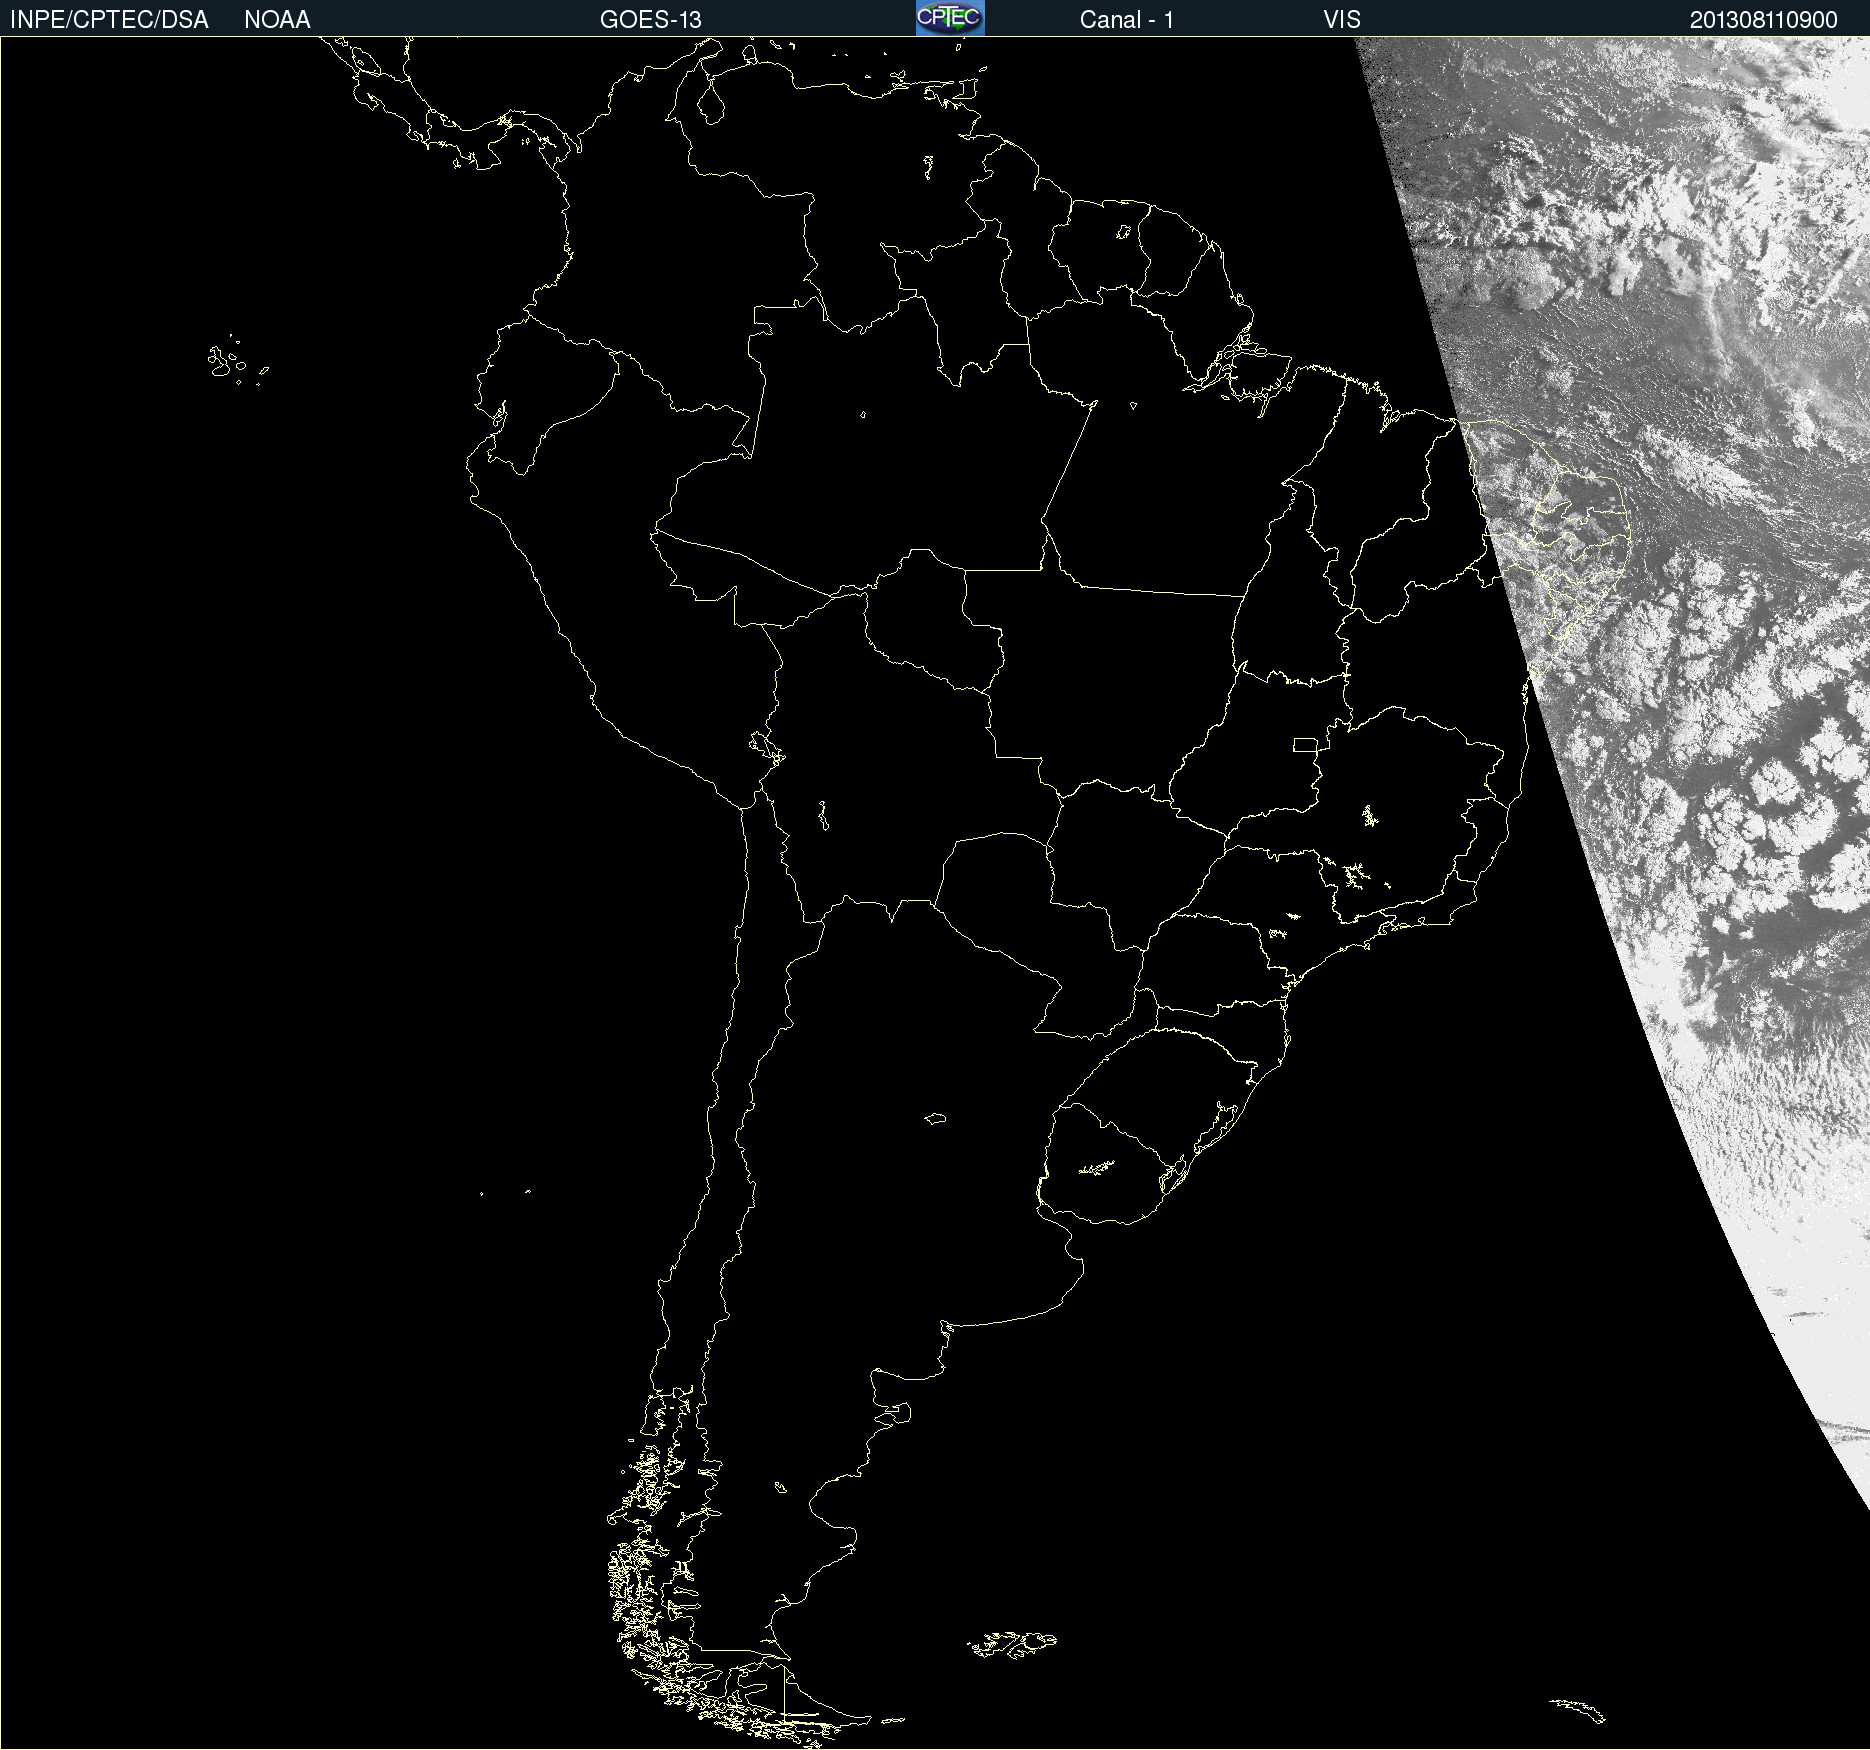
Task: Click the visible cloud imagery over the Atlantic
Action: coord(1700,700)
